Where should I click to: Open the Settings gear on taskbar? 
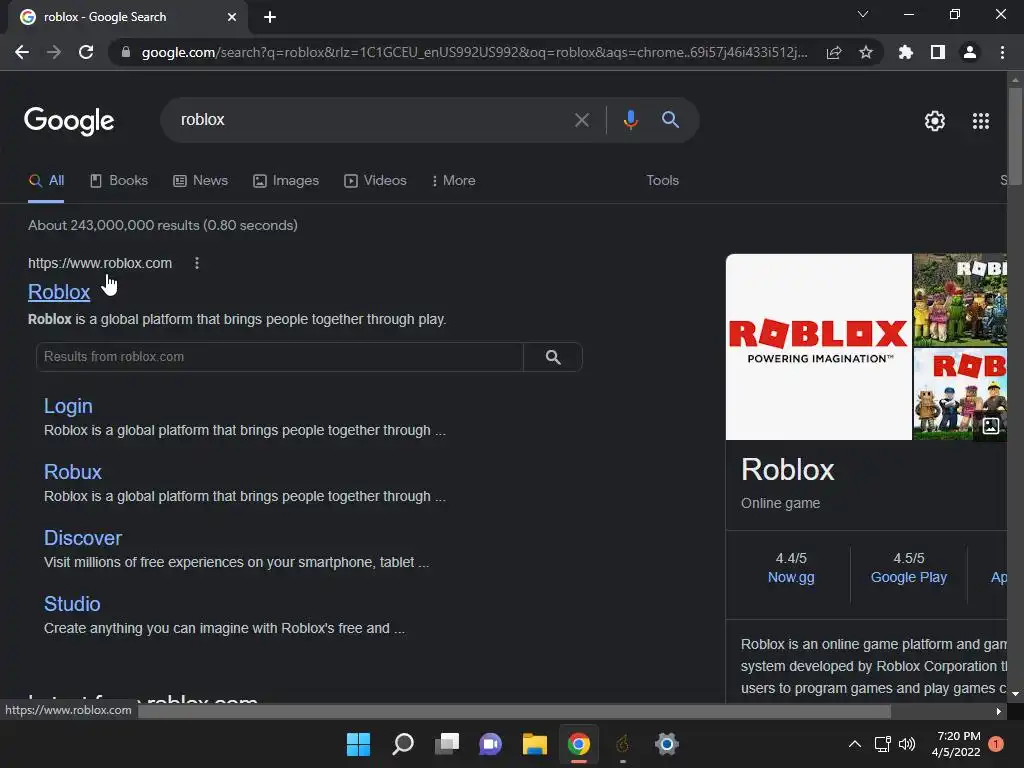pos(667,744)
